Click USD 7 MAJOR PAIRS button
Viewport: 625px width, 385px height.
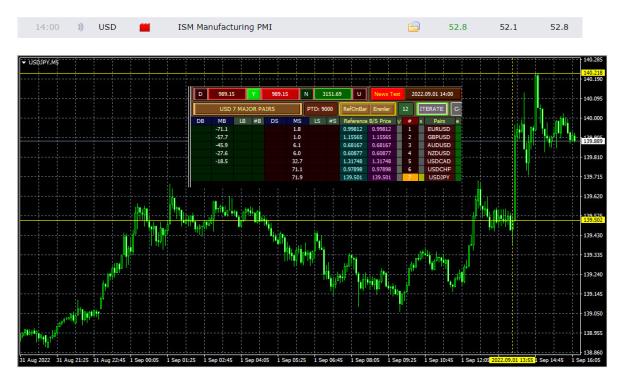[x=247, y=109]
